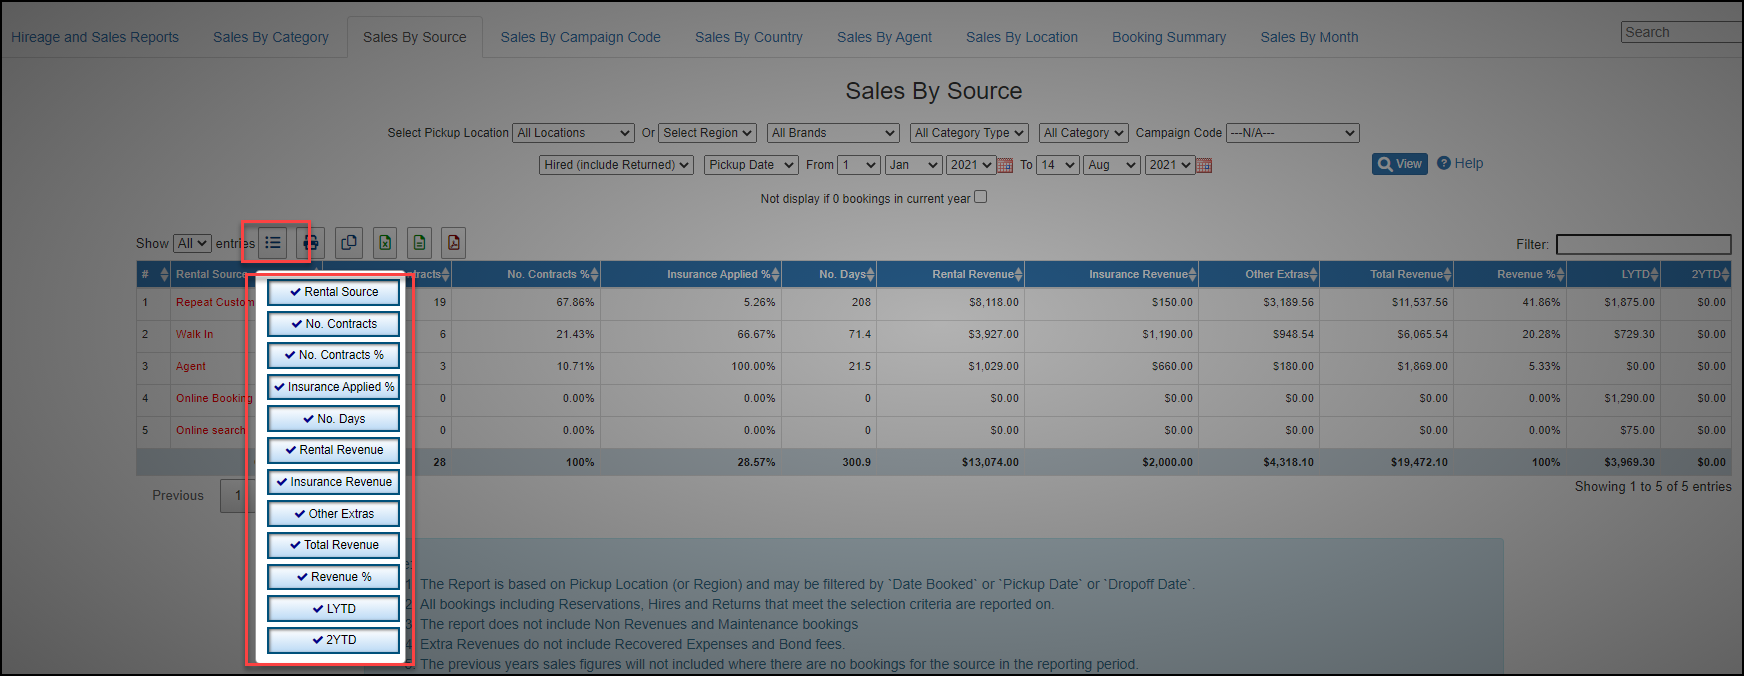Click the copy table icon

point(349,243)
